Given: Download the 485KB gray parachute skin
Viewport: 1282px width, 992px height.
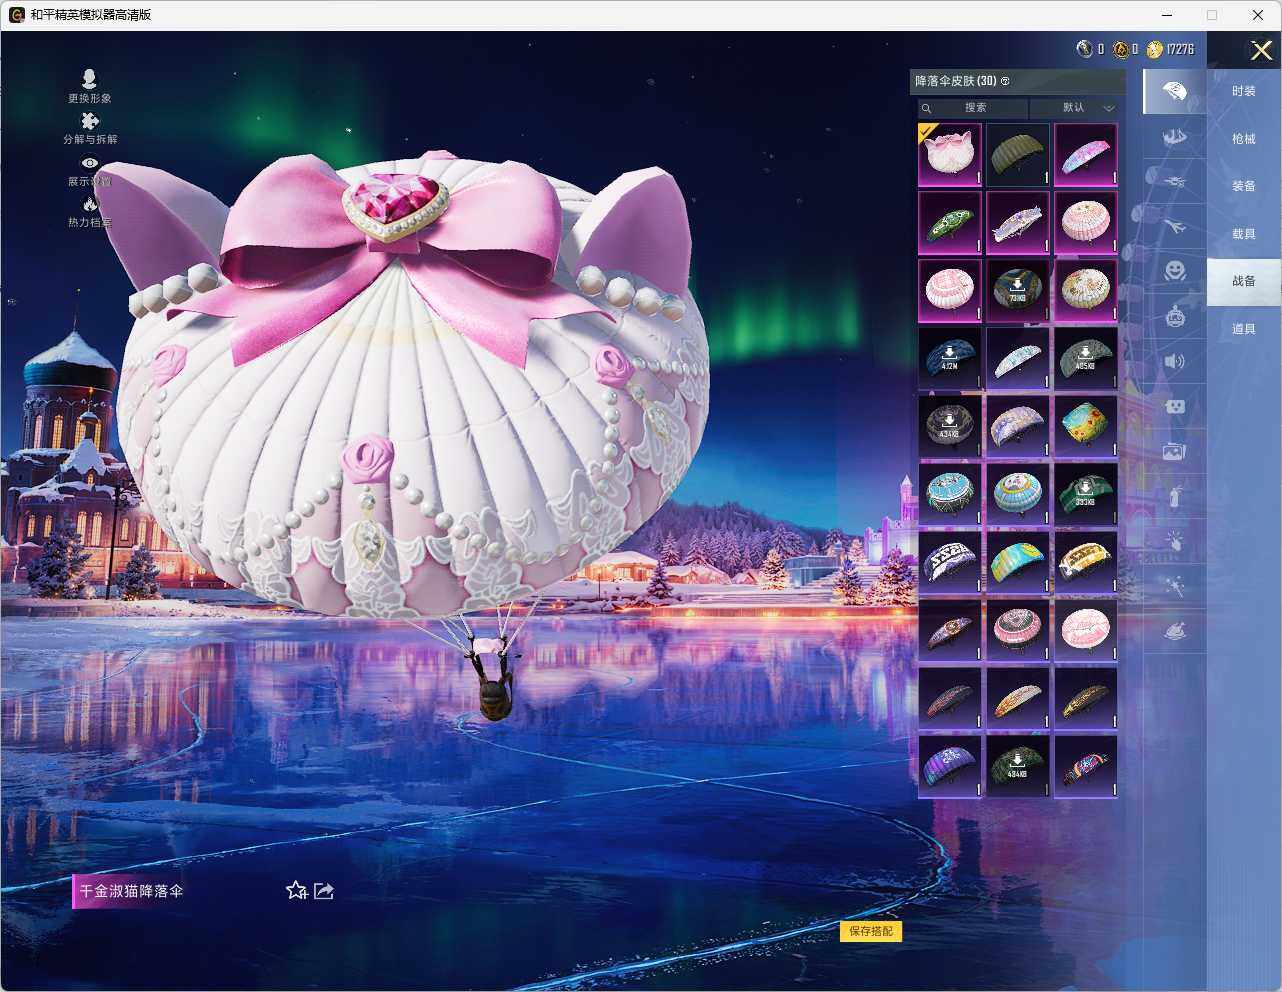Looking at the screenshot, I should (x=1086, y=358).
